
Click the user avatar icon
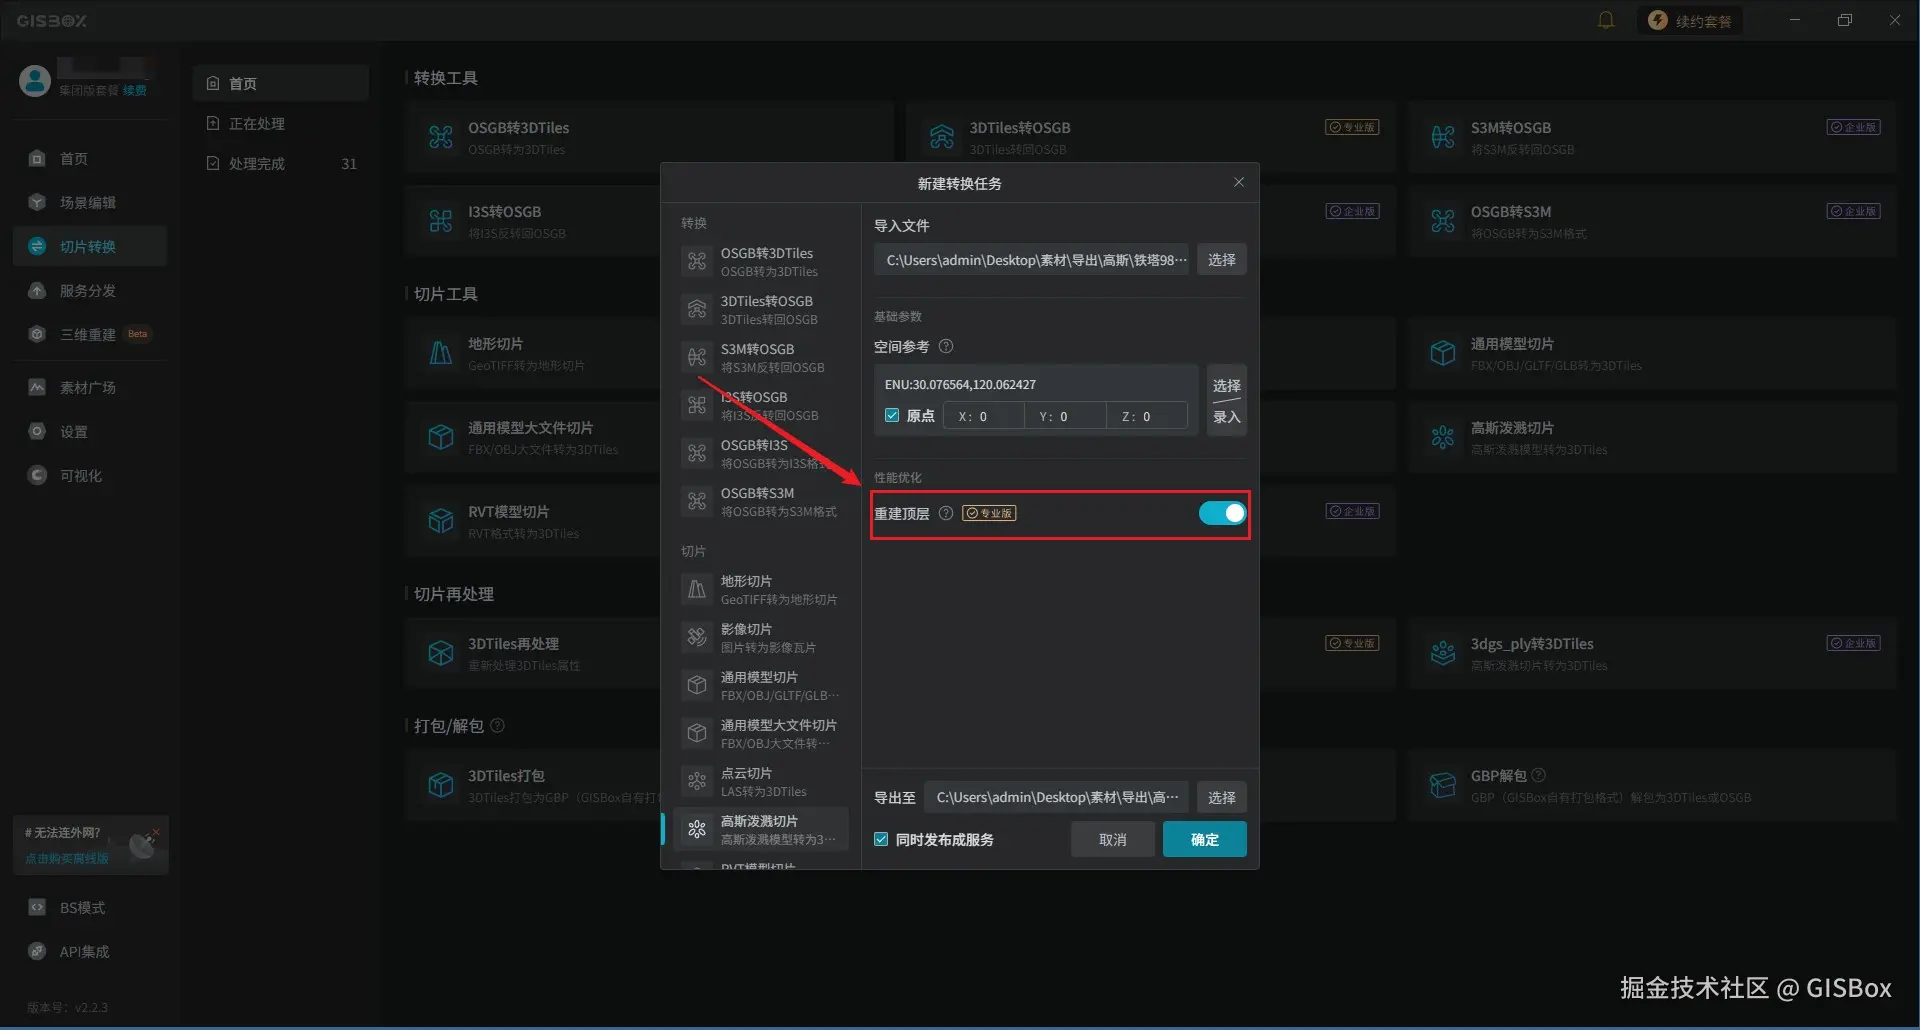pos(35,81)
